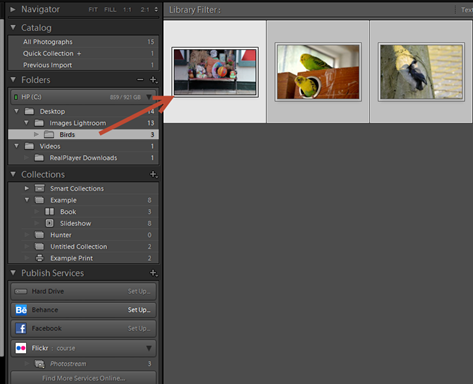
Task: Select the Hunter collection label
Action: coord(61,235)
